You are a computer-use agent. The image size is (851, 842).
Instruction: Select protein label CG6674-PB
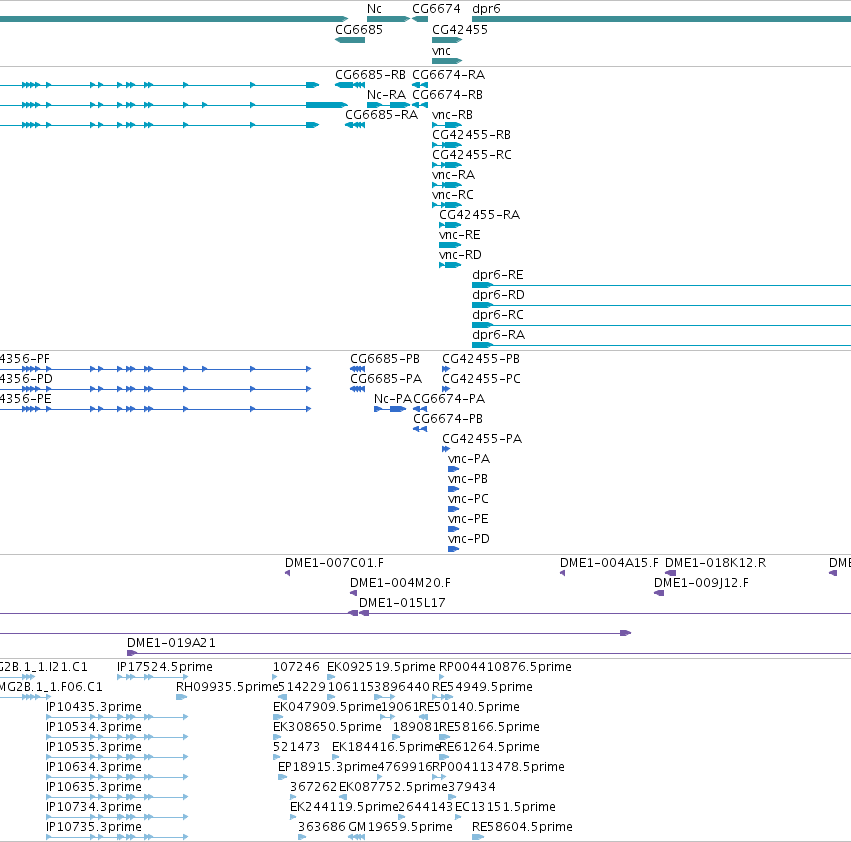pyautogui.click(x=448, y=419)
